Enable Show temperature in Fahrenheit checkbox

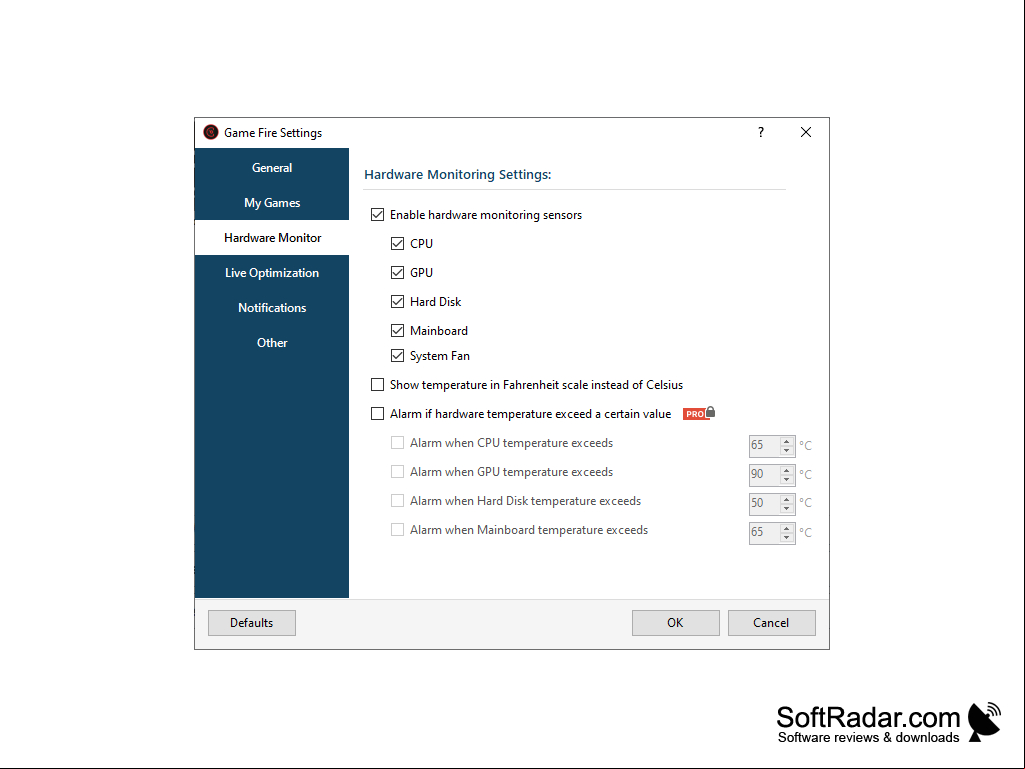click(377, 384)
